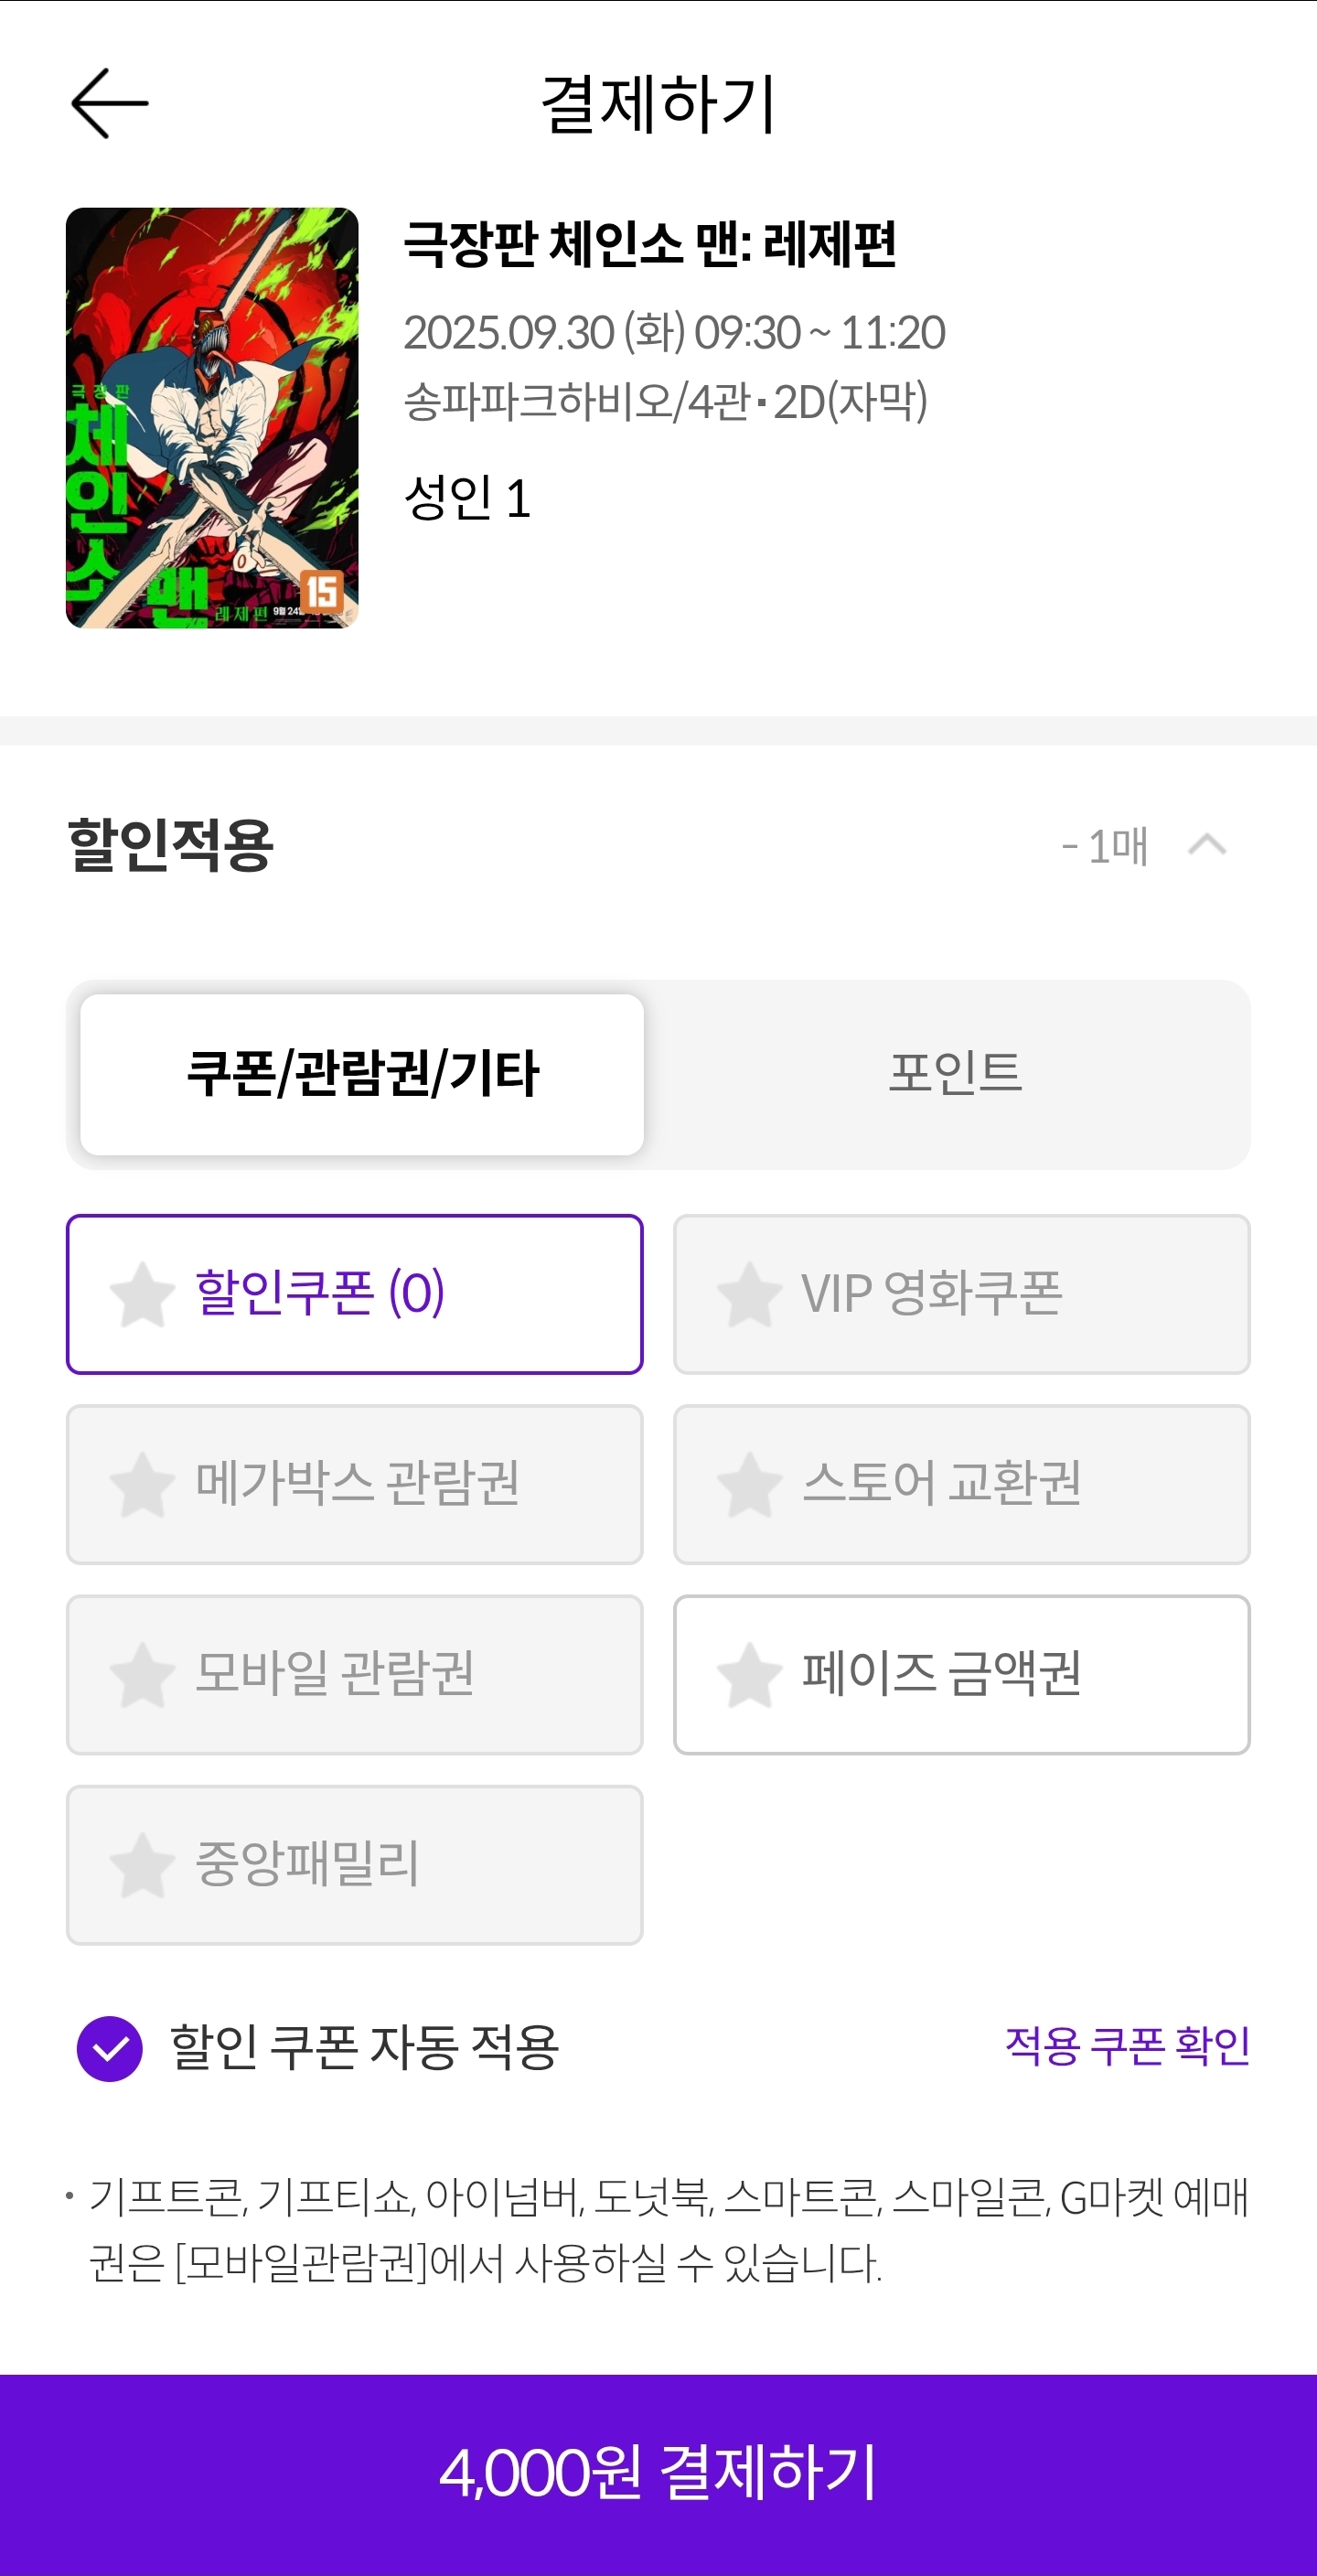Tap the back arrow icon

pyautogui.click(x=110, y=103)
